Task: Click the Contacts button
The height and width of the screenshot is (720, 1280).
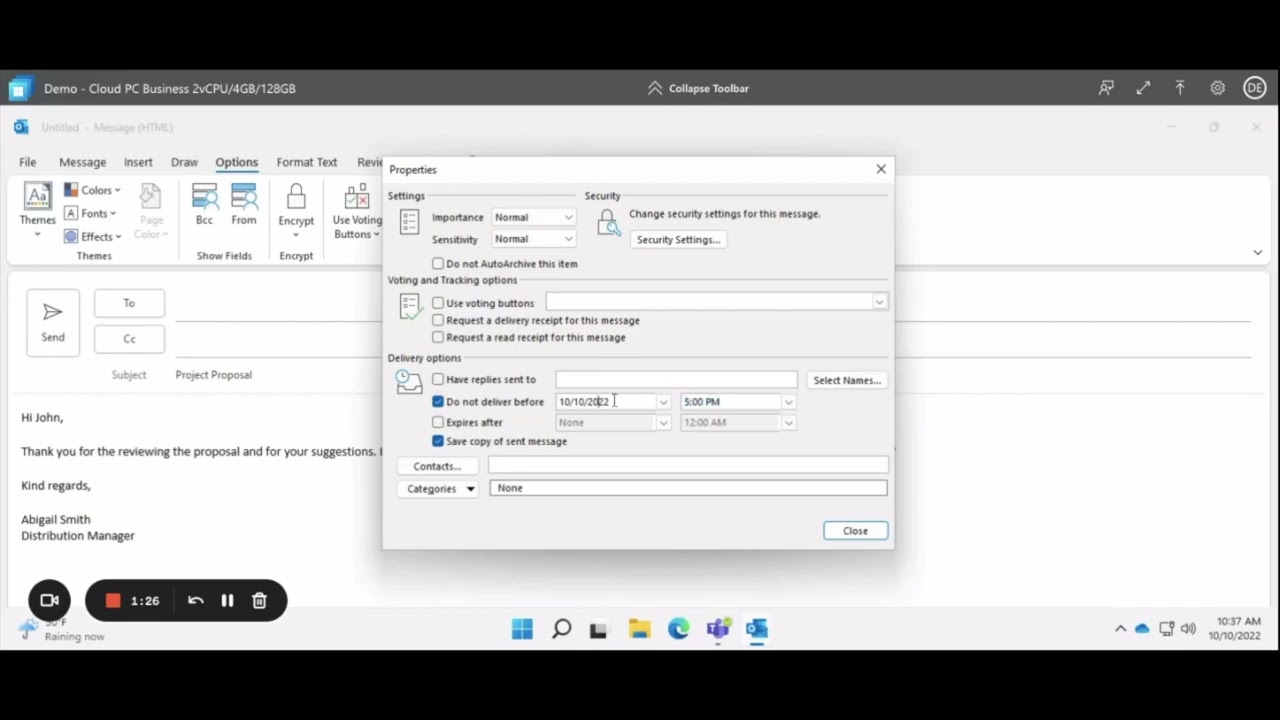Action: coord(437,466)
